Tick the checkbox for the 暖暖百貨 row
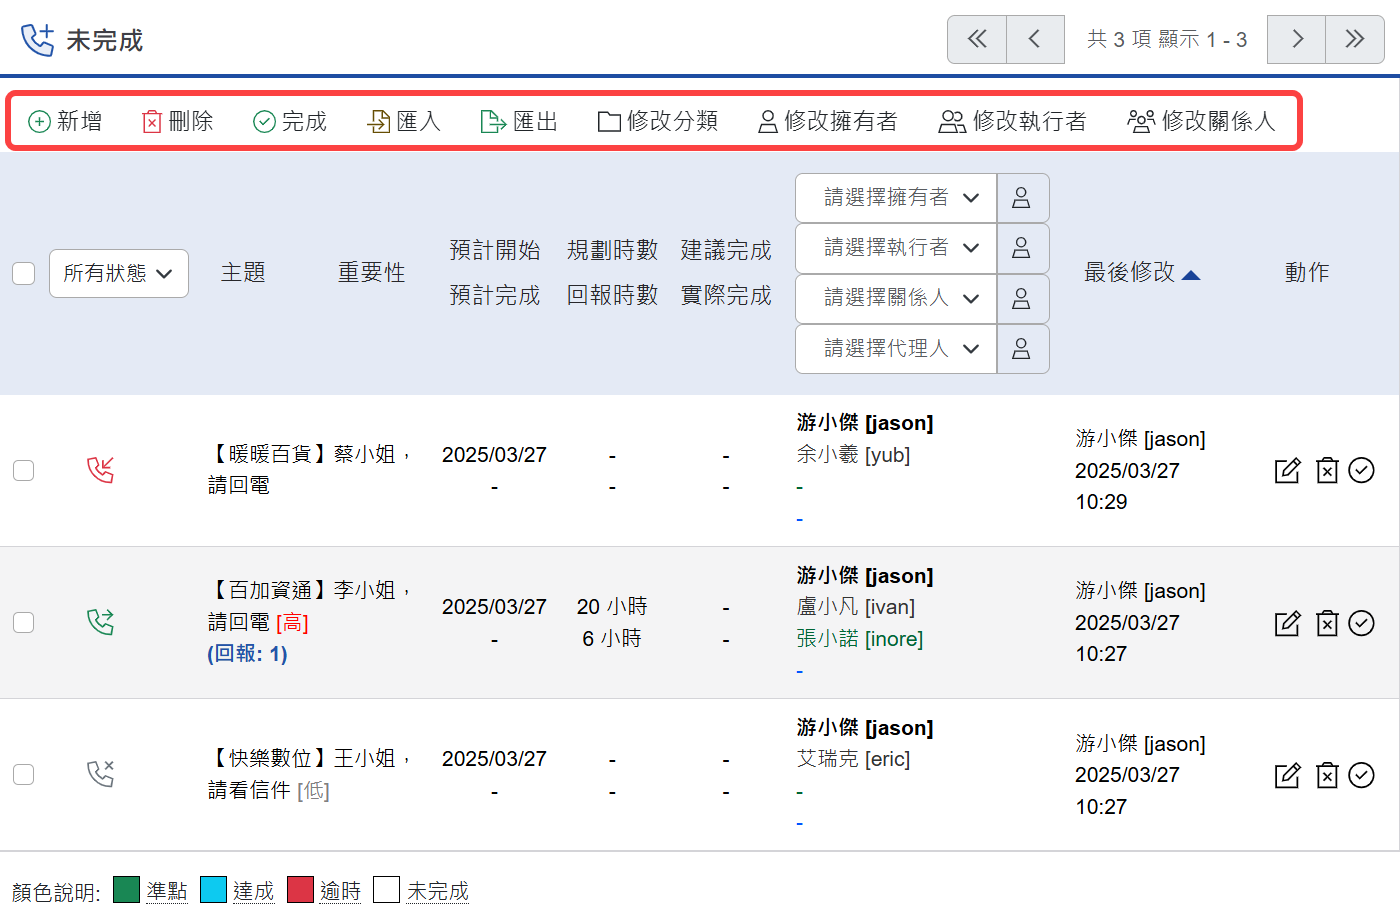 click(x=24, y=470)
